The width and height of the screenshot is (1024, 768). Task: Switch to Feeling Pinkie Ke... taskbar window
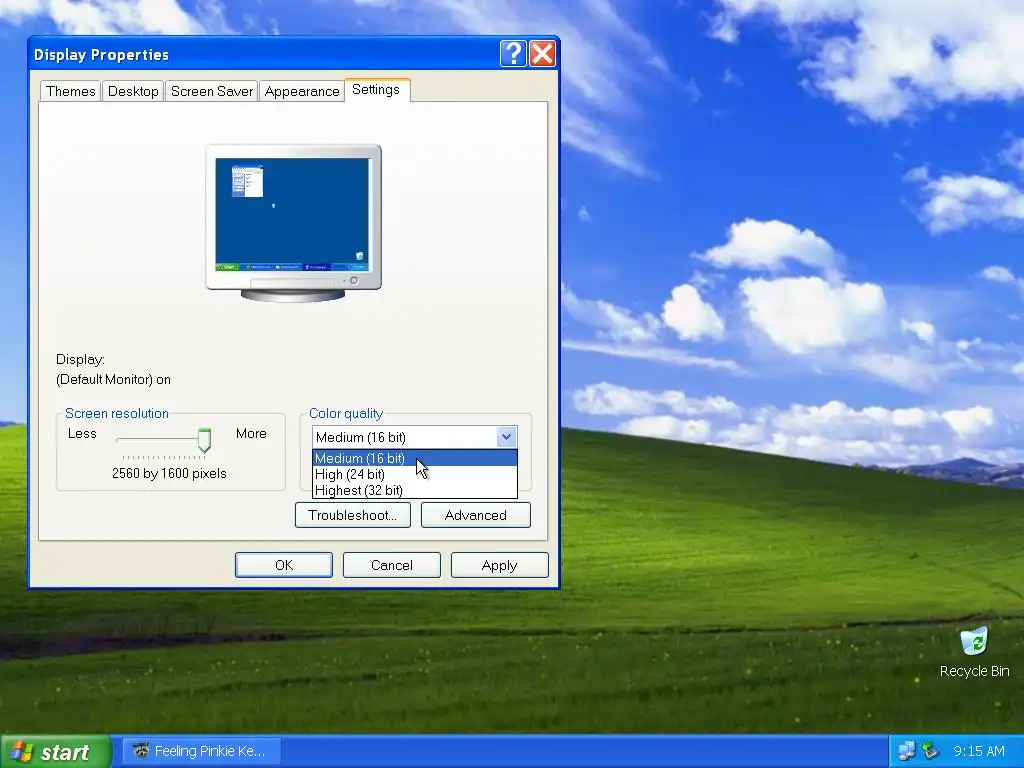point(202,752)
